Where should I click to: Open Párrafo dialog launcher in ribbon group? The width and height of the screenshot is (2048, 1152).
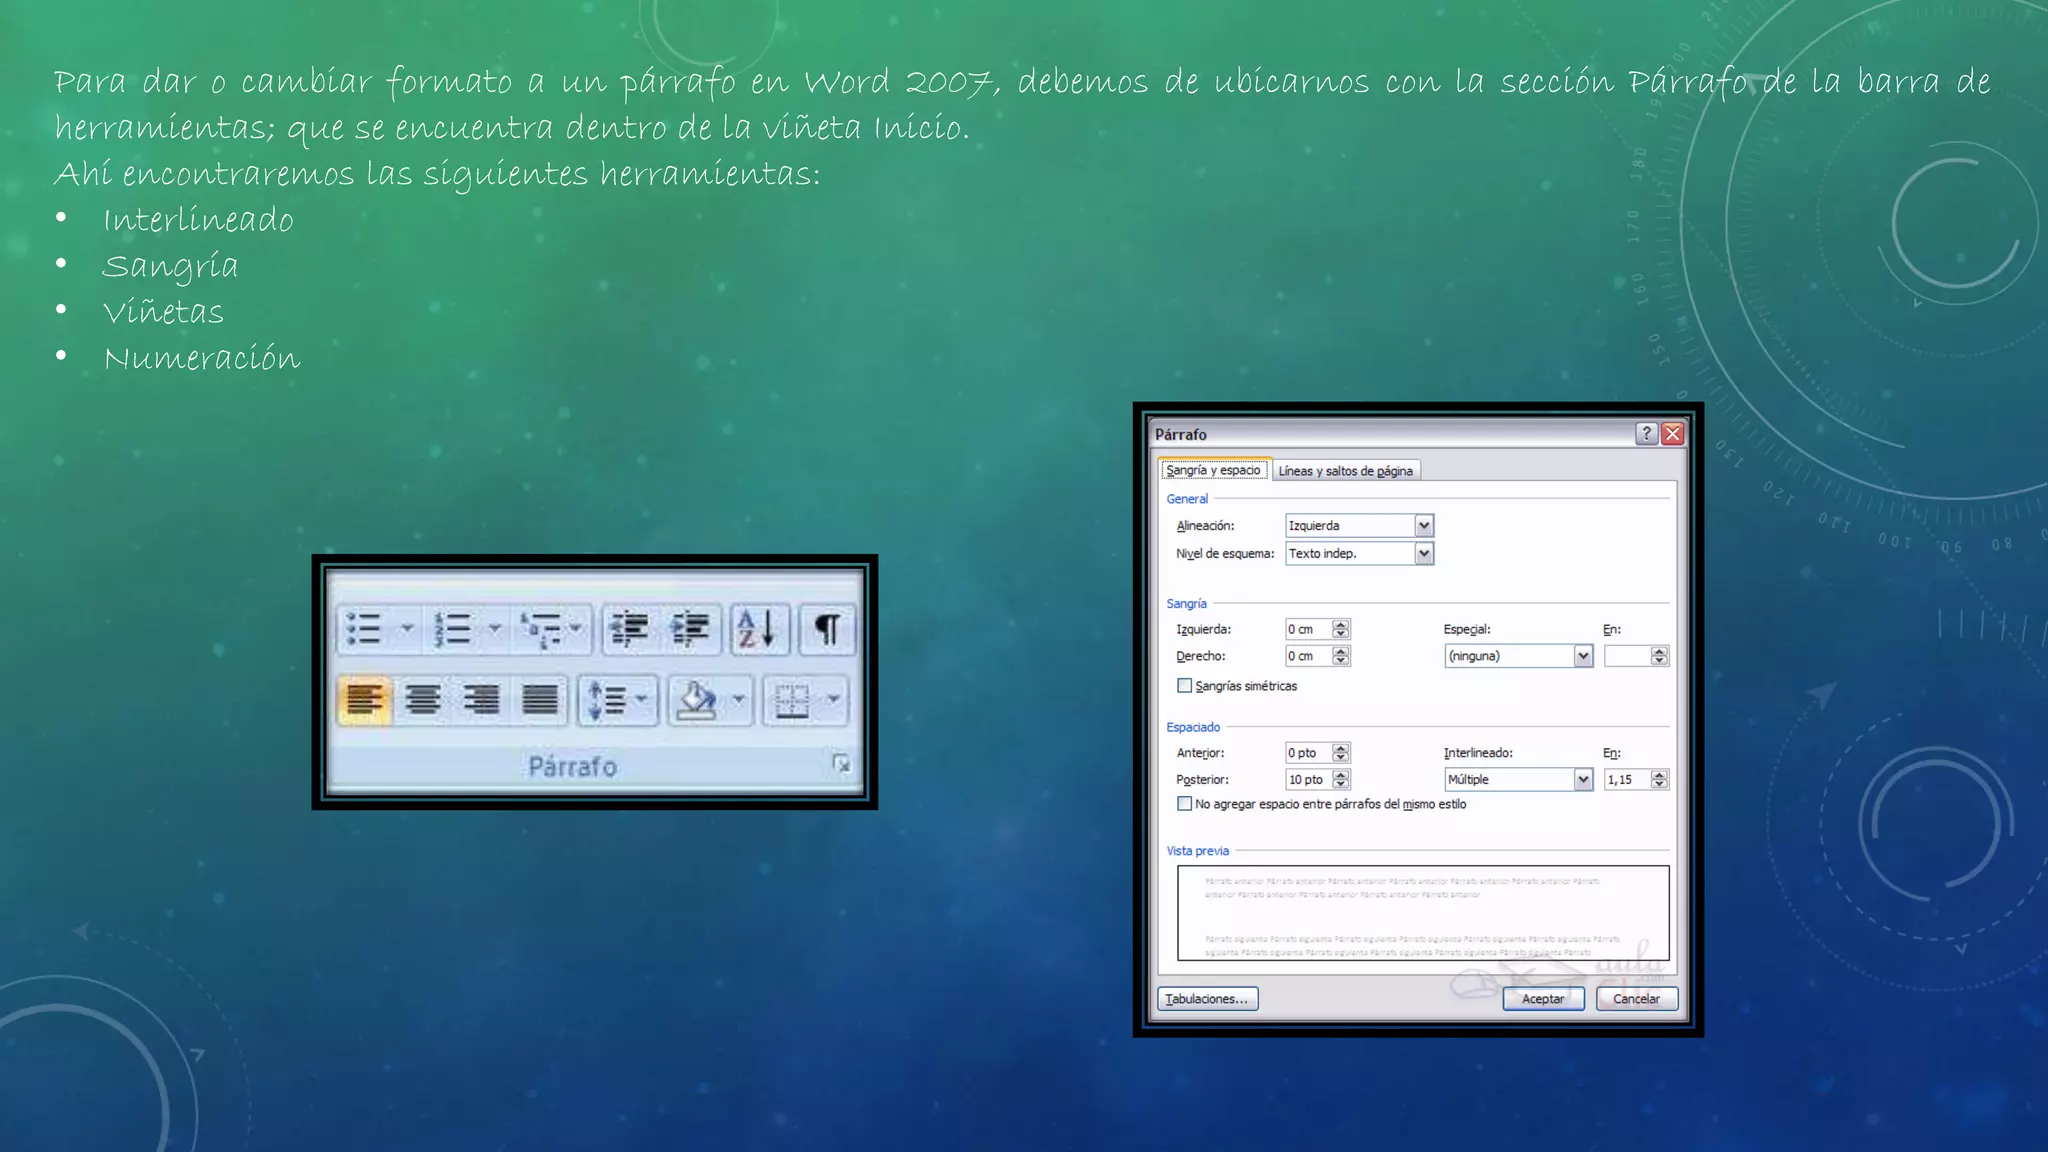[842, 764]
